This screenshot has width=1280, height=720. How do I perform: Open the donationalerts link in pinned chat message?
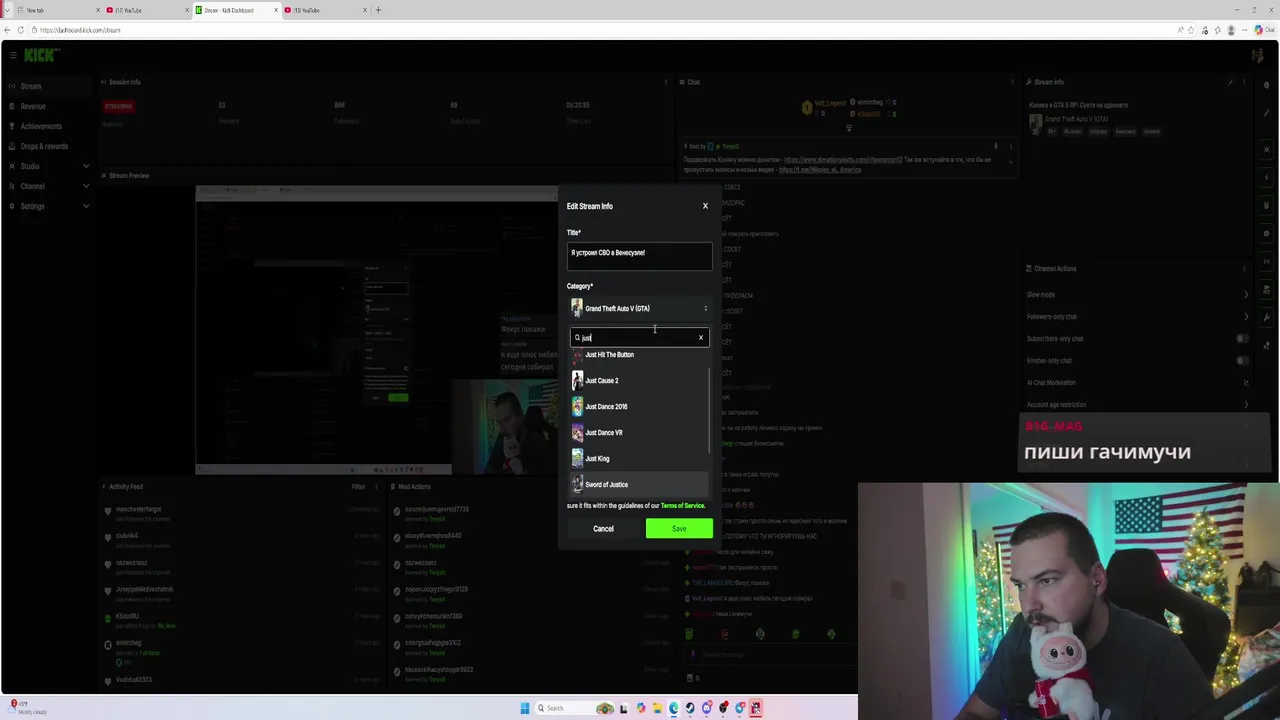tap(843, 160)
